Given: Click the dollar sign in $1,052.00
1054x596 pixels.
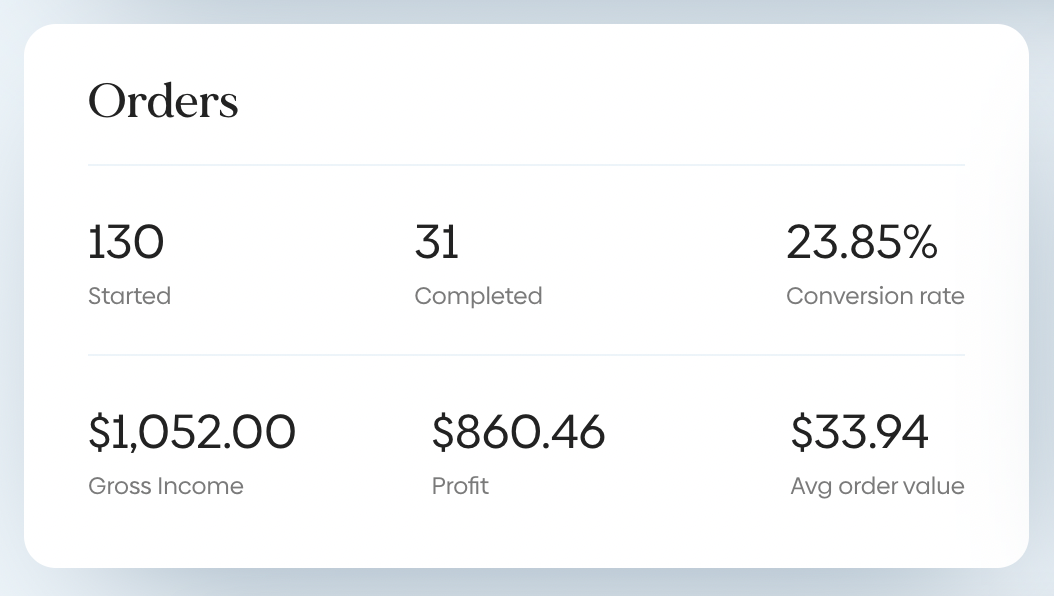Looking at the screenshot, I should 97,433.
